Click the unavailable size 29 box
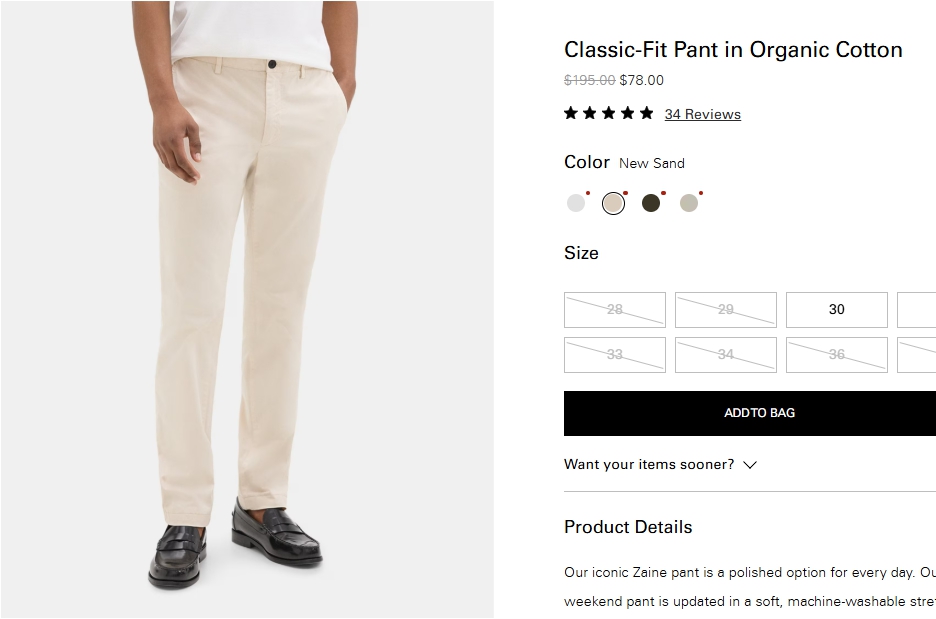936x619 pixels. coord(726,310)
